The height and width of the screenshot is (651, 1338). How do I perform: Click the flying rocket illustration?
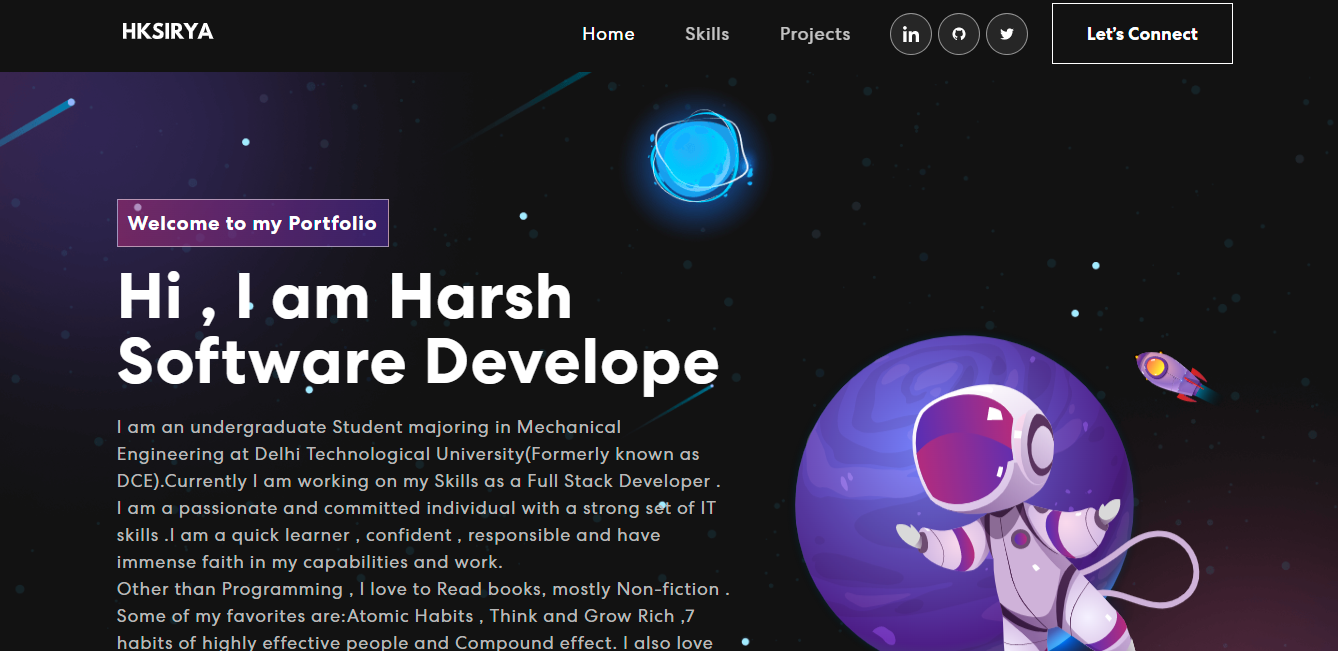coord(1170,377)
